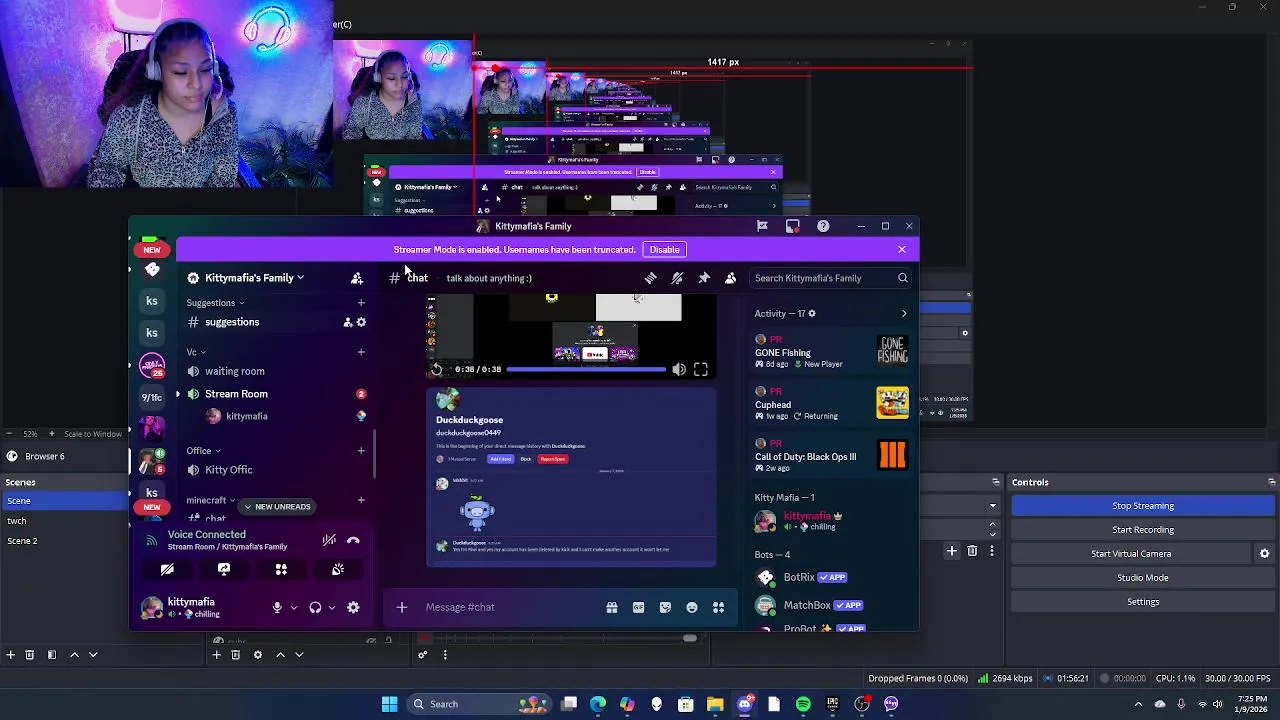This screenshot has width=1280, height=720.
Task: Mute the chat video volume speaker
Action: [x=679, y=370]
